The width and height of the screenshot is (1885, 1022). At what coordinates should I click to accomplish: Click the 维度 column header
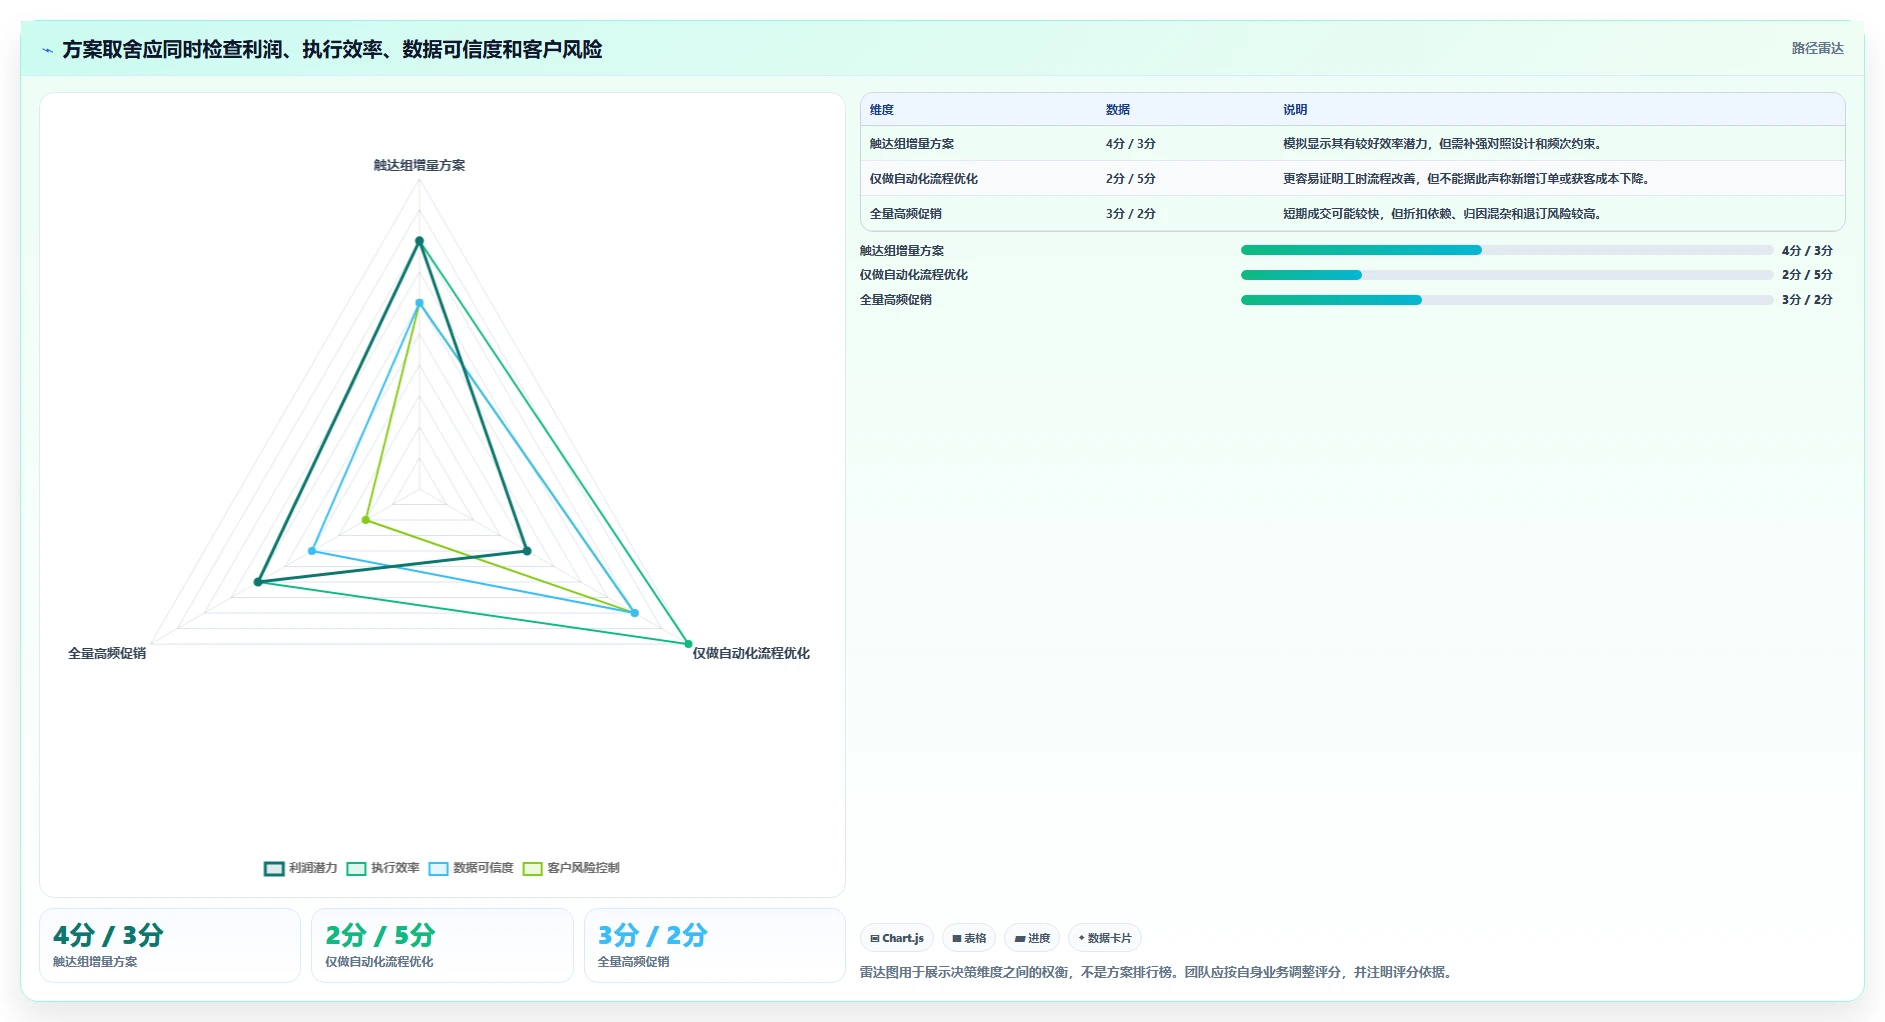882,110
